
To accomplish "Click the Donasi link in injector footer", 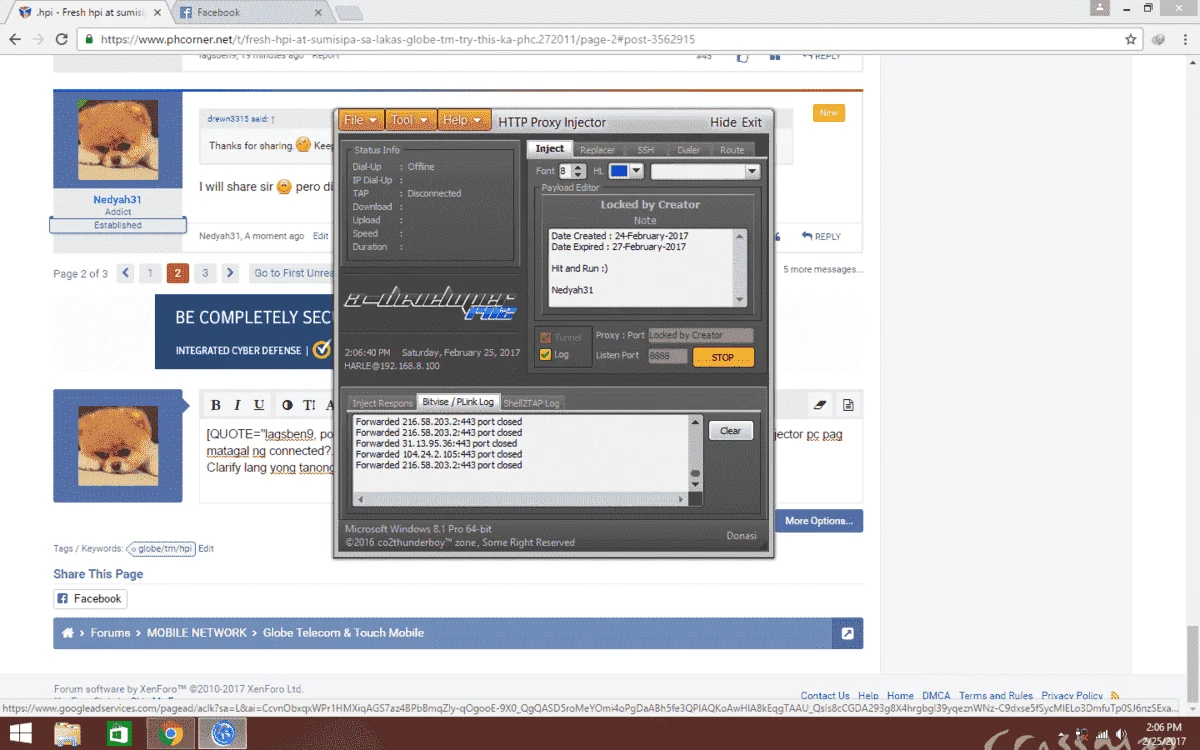I will (x=741, y=536).
